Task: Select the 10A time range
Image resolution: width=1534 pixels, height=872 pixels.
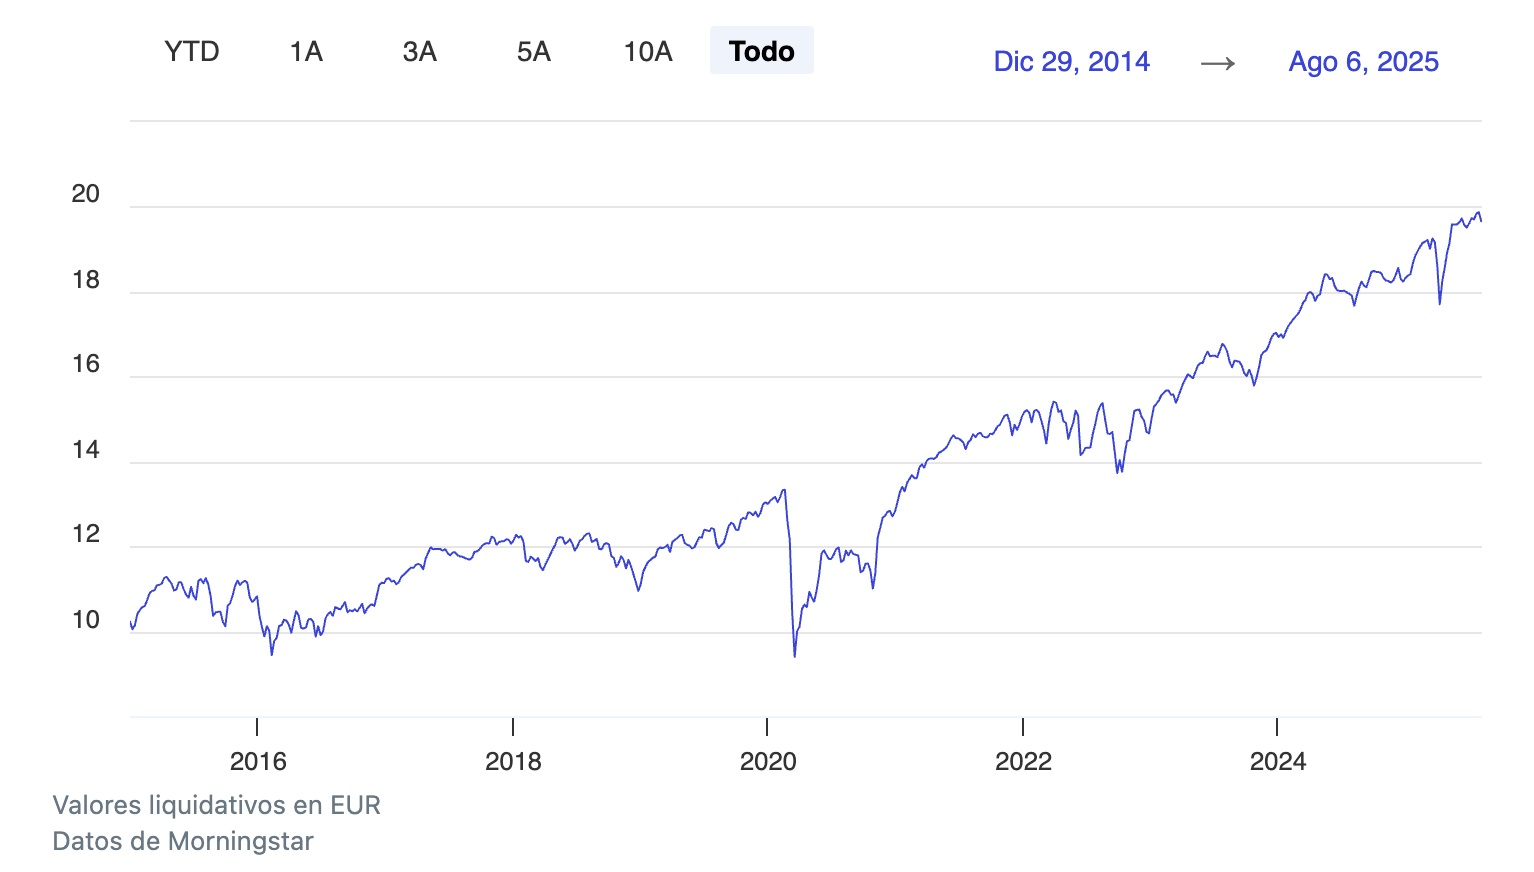Action: [x=648, y=51]
